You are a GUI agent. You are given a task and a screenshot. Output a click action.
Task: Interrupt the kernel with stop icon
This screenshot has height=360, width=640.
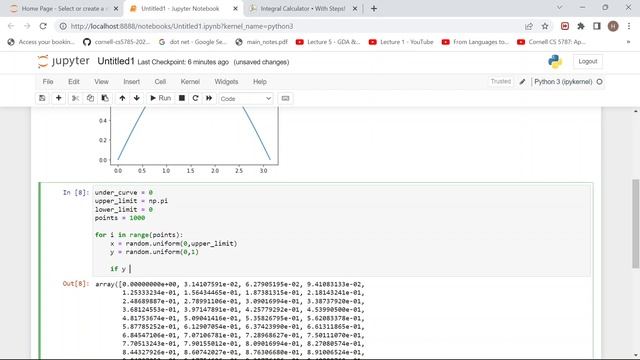click(182, 98)
